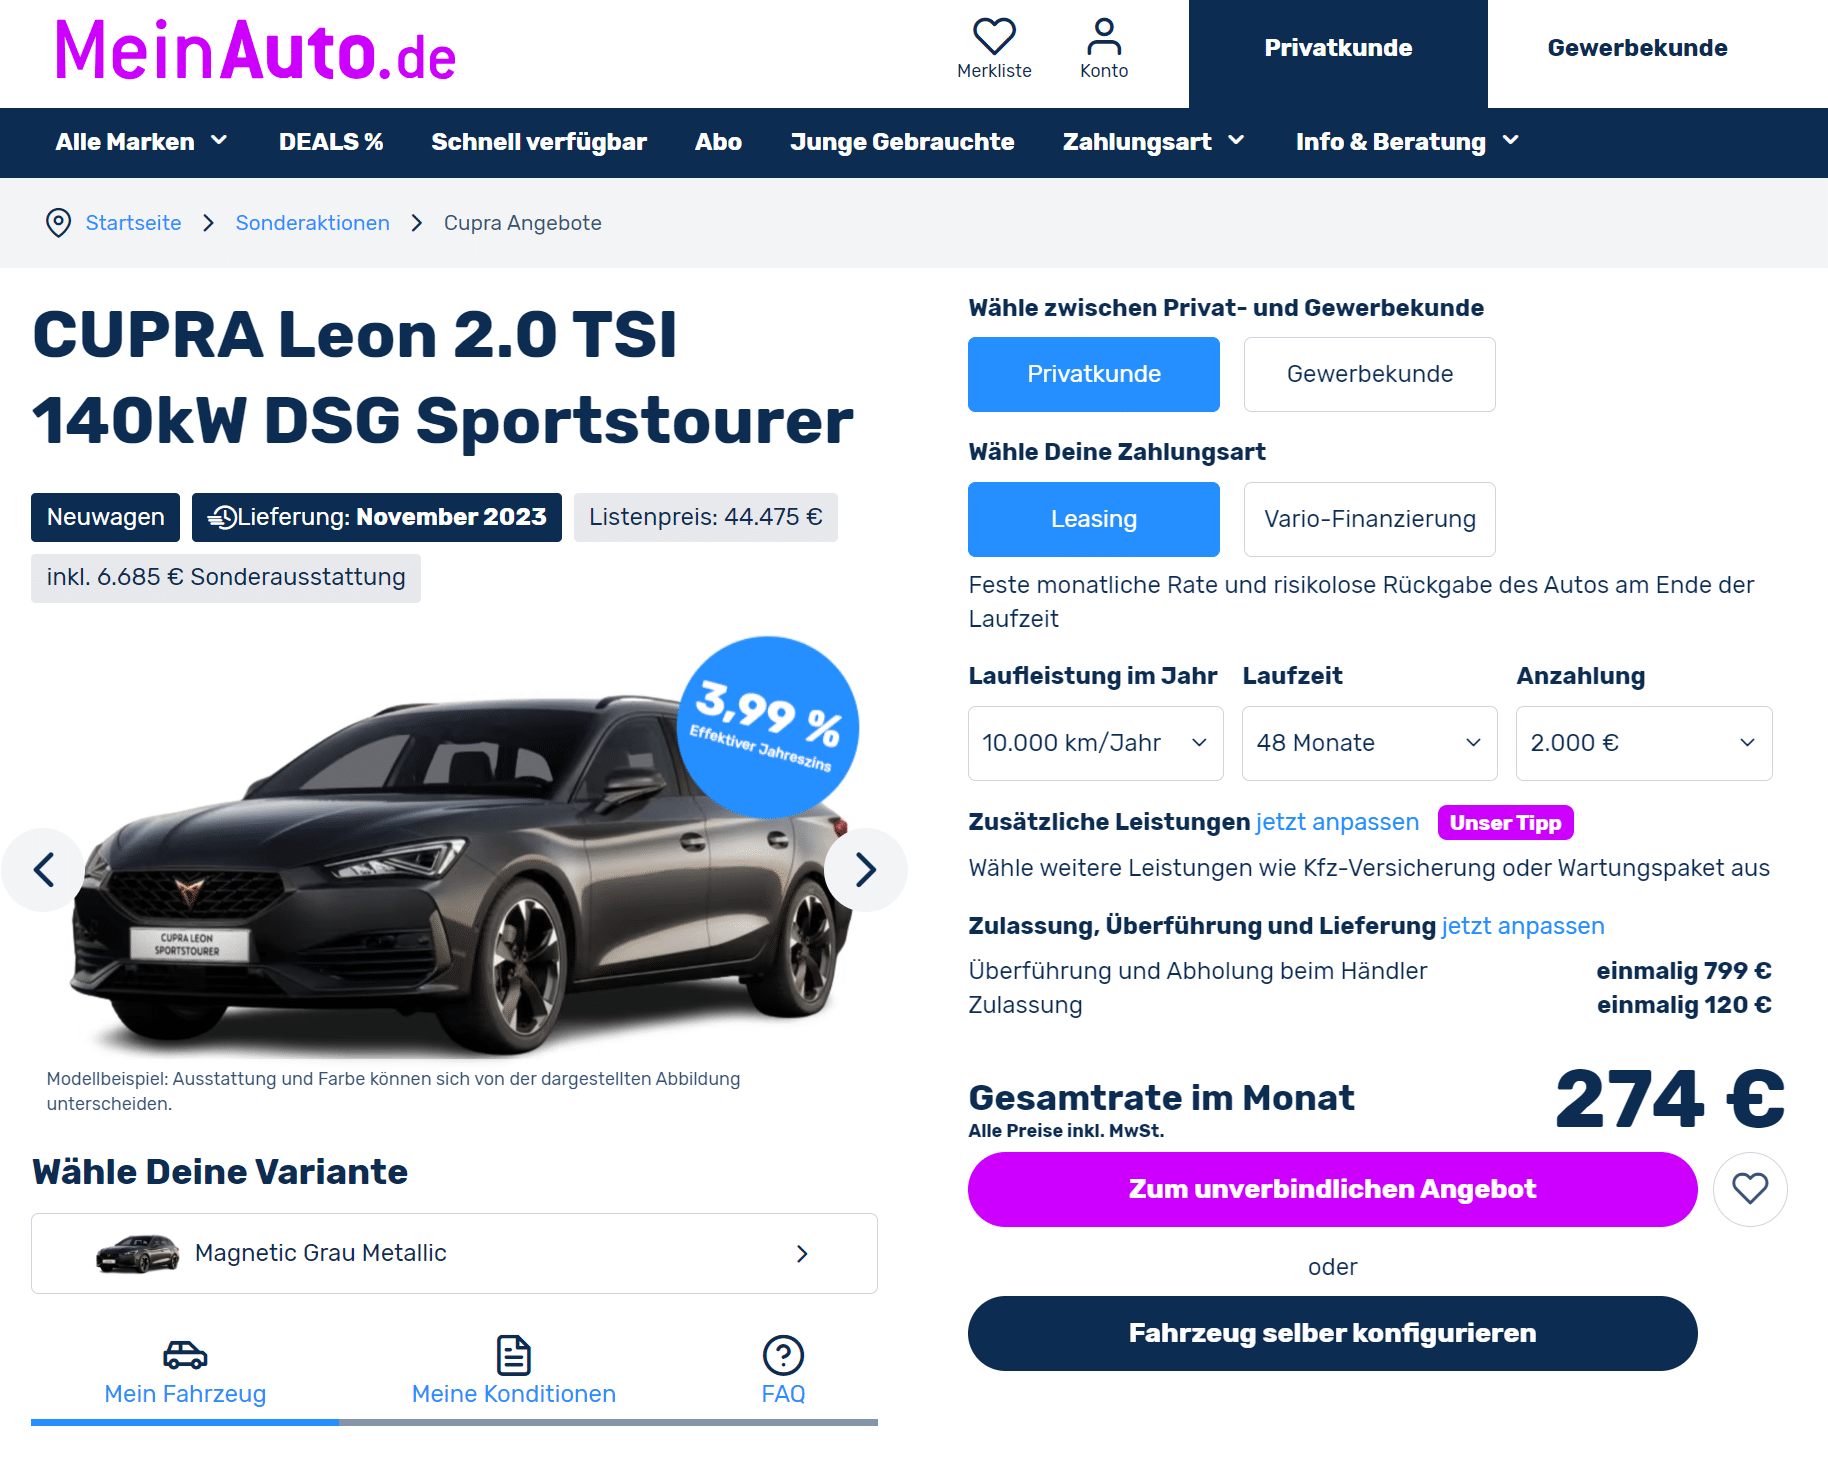This screenshot has height=1458, width=1828.
Task: Choose Vario-Finanzierung payment type
Action: click(1369, 519)
